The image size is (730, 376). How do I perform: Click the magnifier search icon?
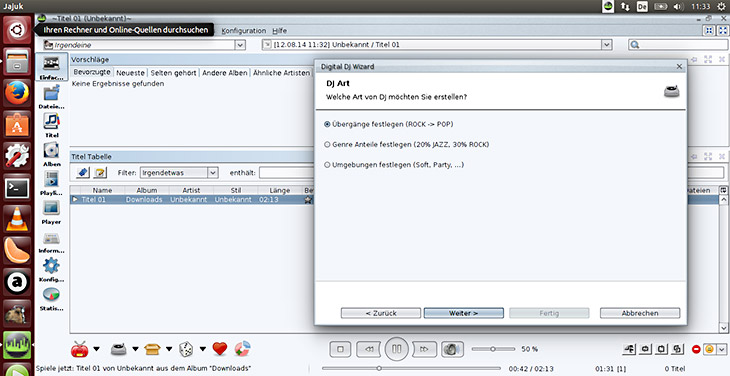635,45
